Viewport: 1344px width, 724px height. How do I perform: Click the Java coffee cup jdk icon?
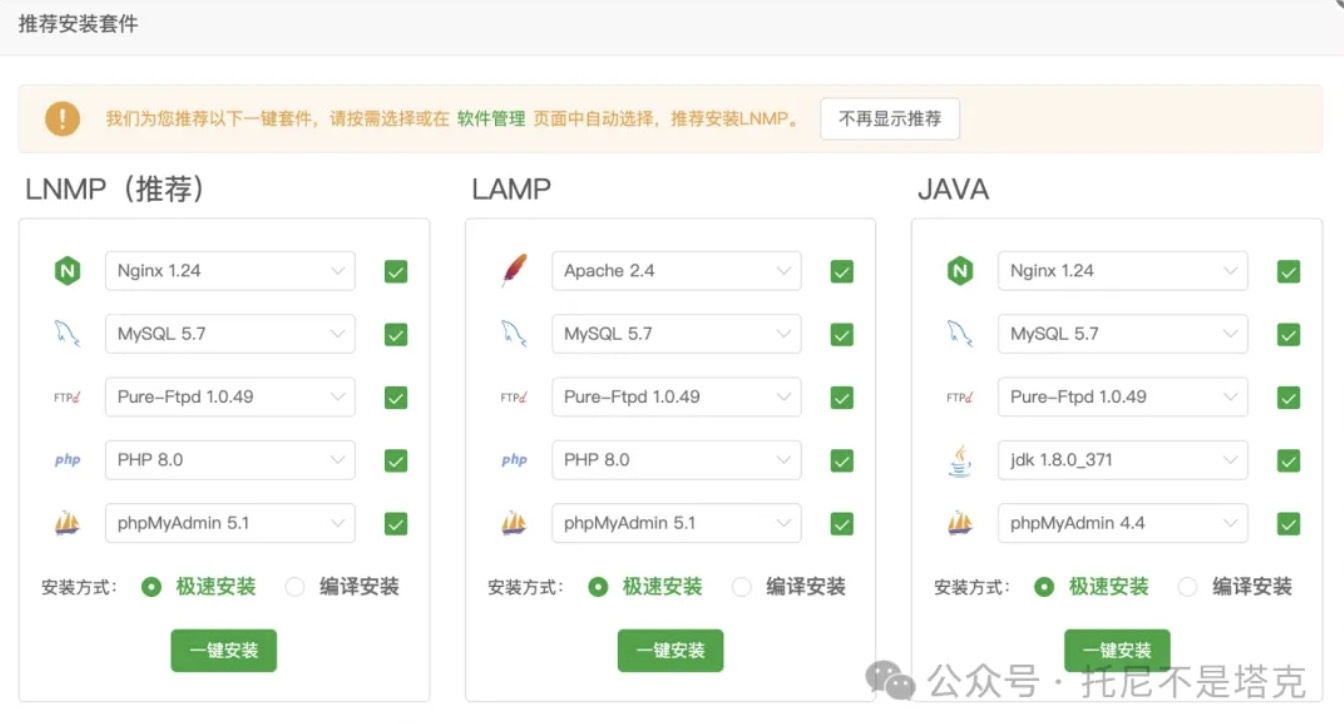pos(960,460)
